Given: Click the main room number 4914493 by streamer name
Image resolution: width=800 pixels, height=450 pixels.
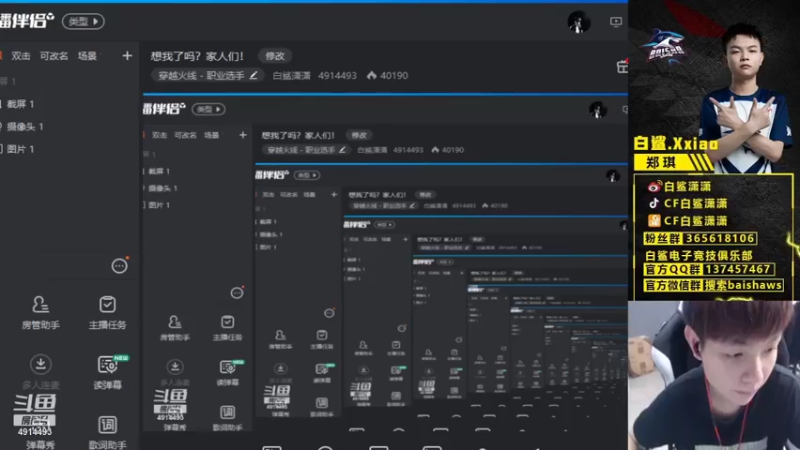Looking at the screenshot, I should (x=337, y=76).
